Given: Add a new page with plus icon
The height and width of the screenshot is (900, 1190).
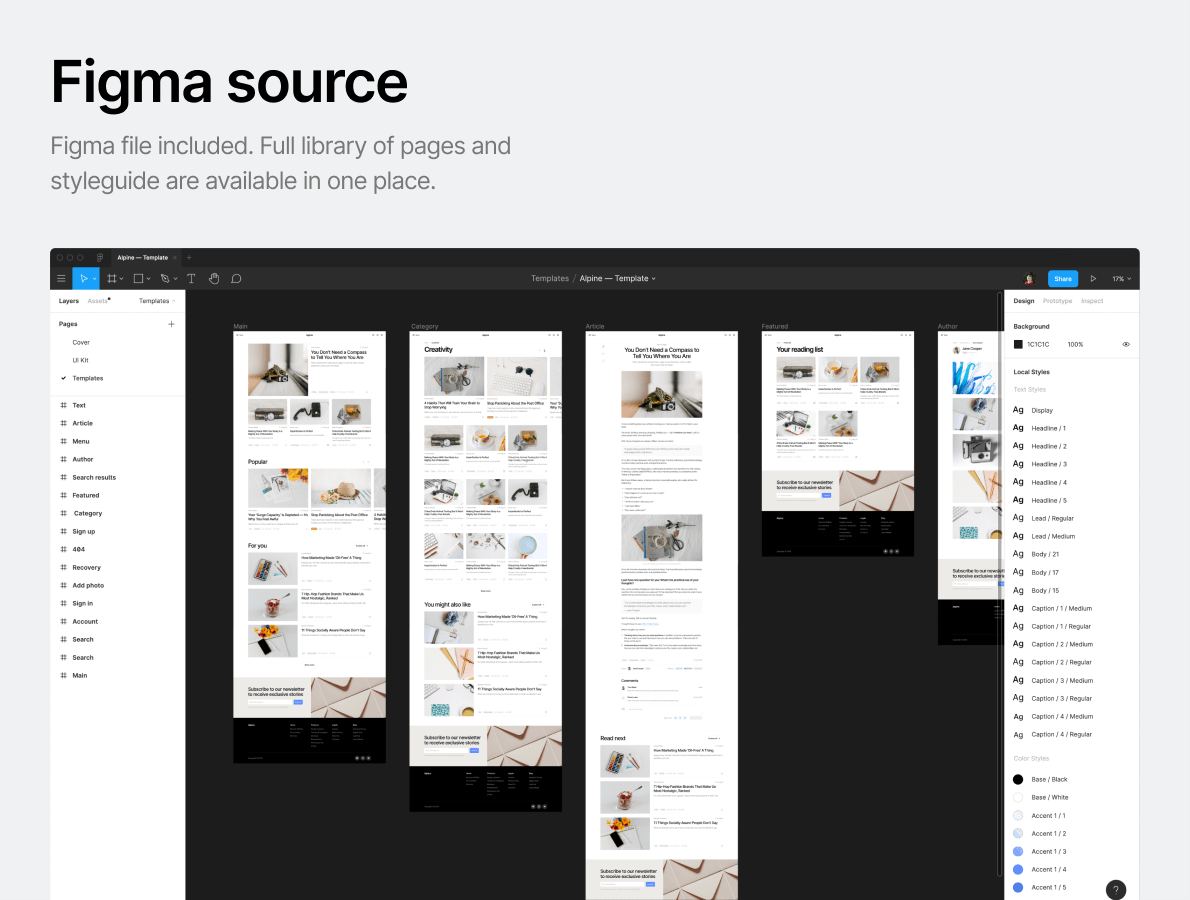Looking at the screenshot, I should pos(172,324).
